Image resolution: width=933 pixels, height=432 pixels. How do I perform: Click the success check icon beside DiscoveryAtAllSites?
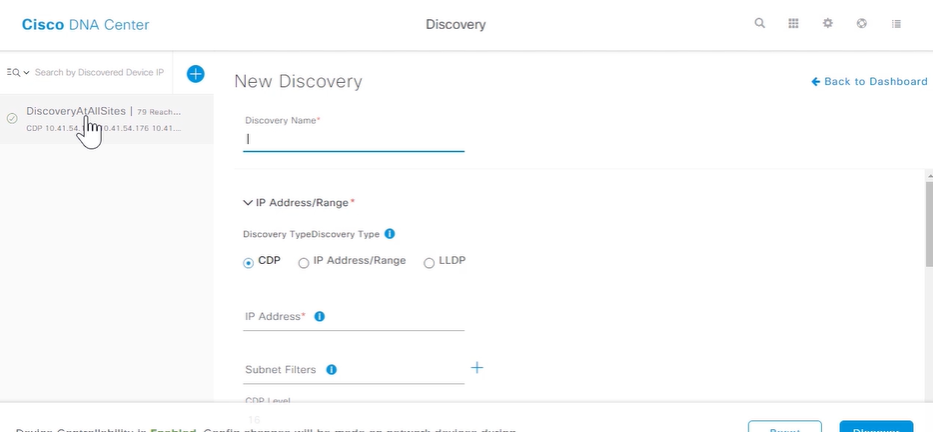pyautogui.click(x=12, y=118)
